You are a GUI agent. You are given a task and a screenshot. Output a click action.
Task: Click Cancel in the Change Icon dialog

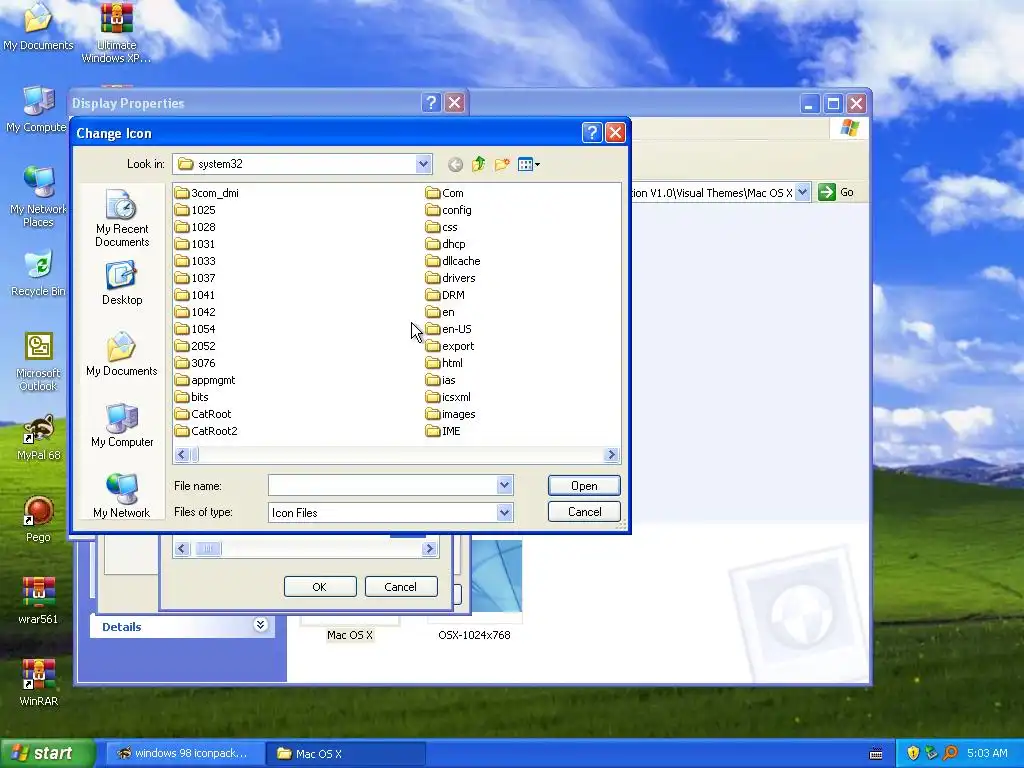(x=584, y=511)
